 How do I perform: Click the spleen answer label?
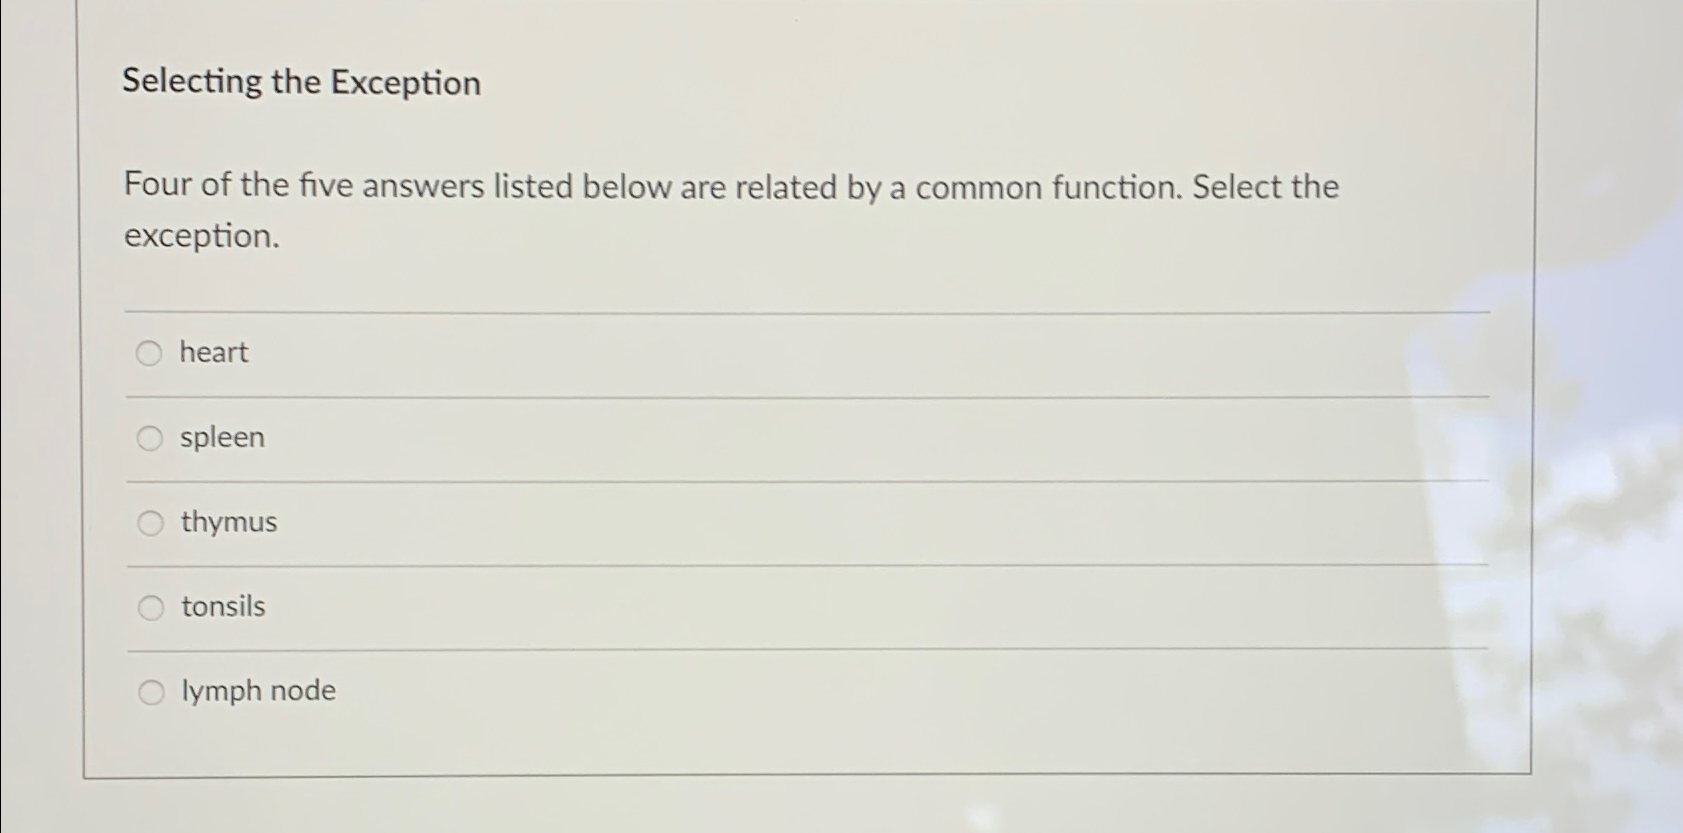point(221,437)
